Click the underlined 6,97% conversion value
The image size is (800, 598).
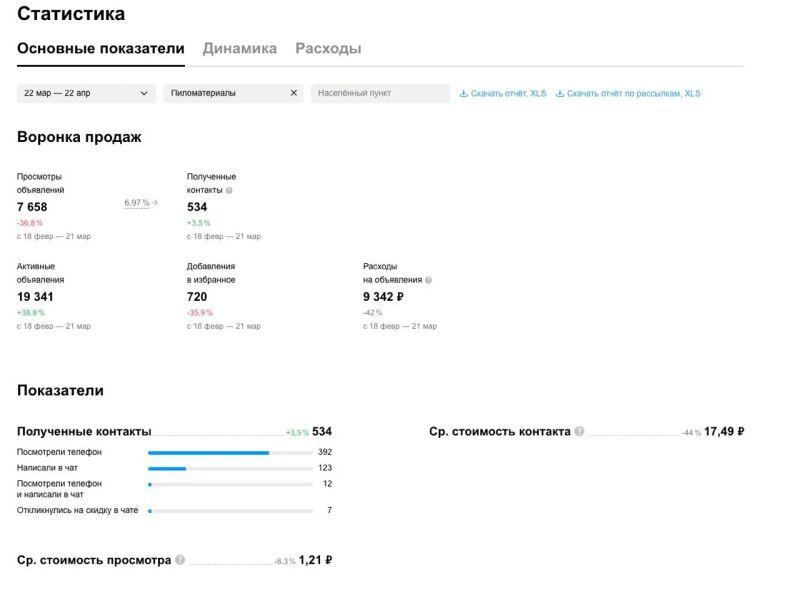(x=136, y=203)
